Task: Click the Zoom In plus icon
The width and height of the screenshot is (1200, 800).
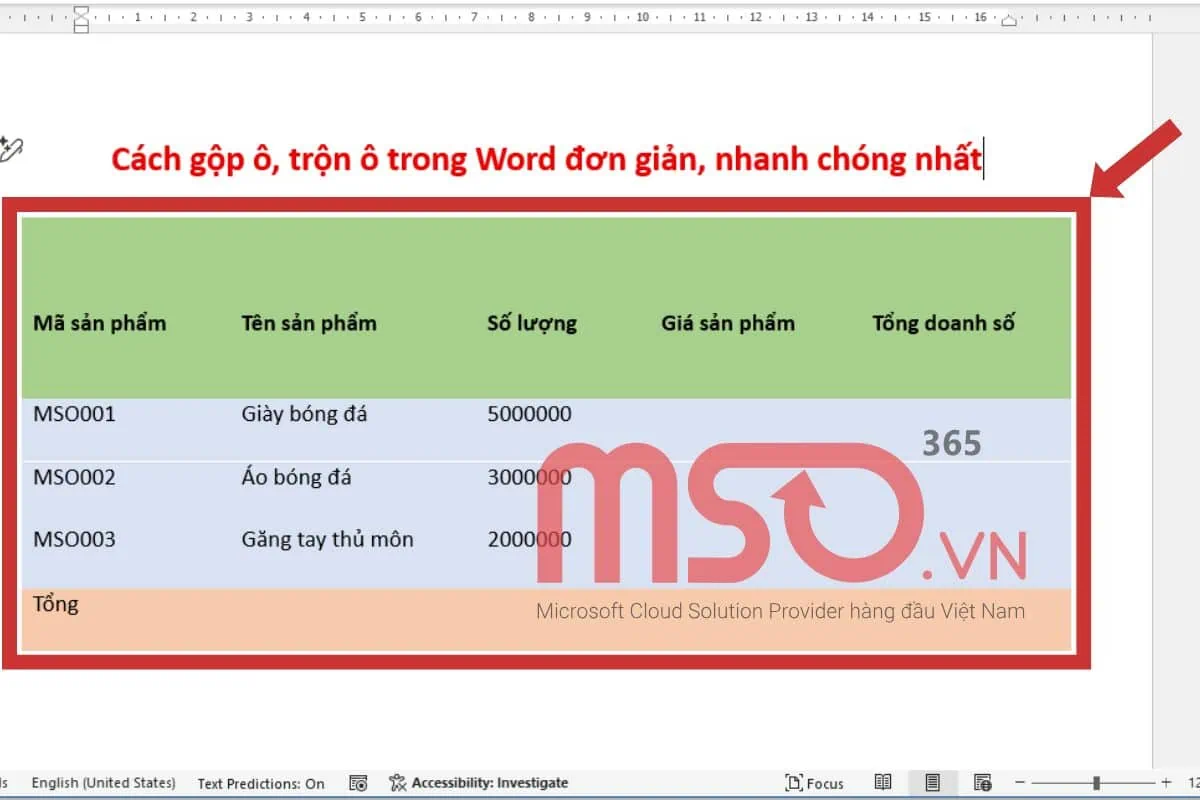Action: (x=1167, y=781)
